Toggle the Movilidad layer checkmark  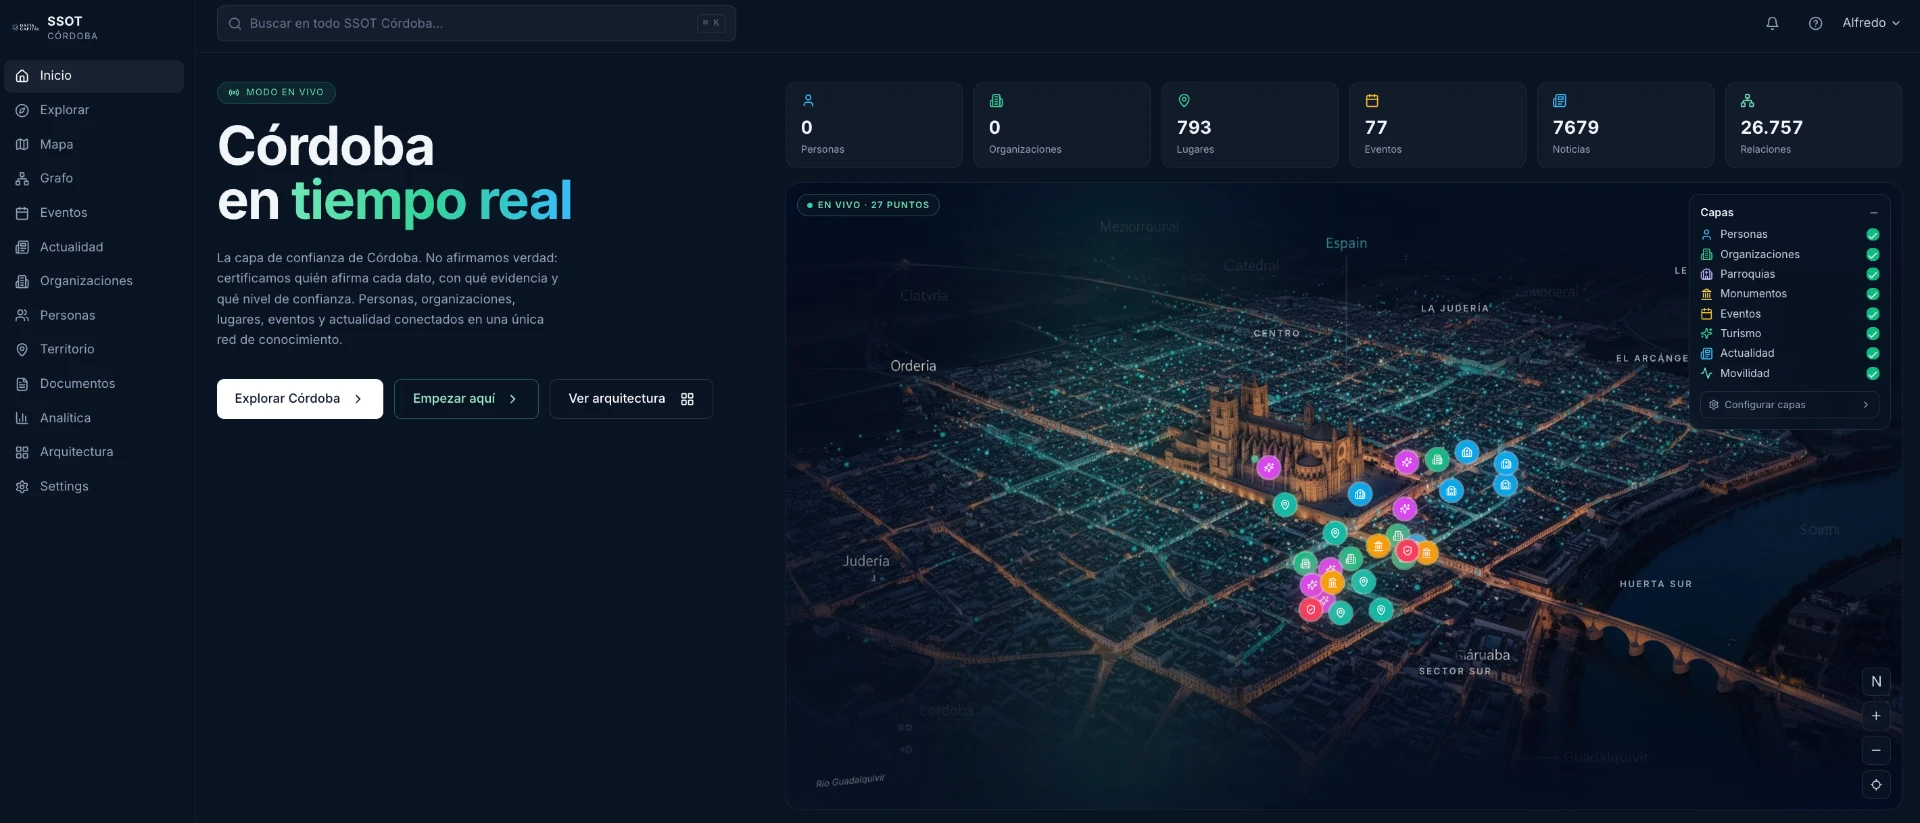(1873, 374)
